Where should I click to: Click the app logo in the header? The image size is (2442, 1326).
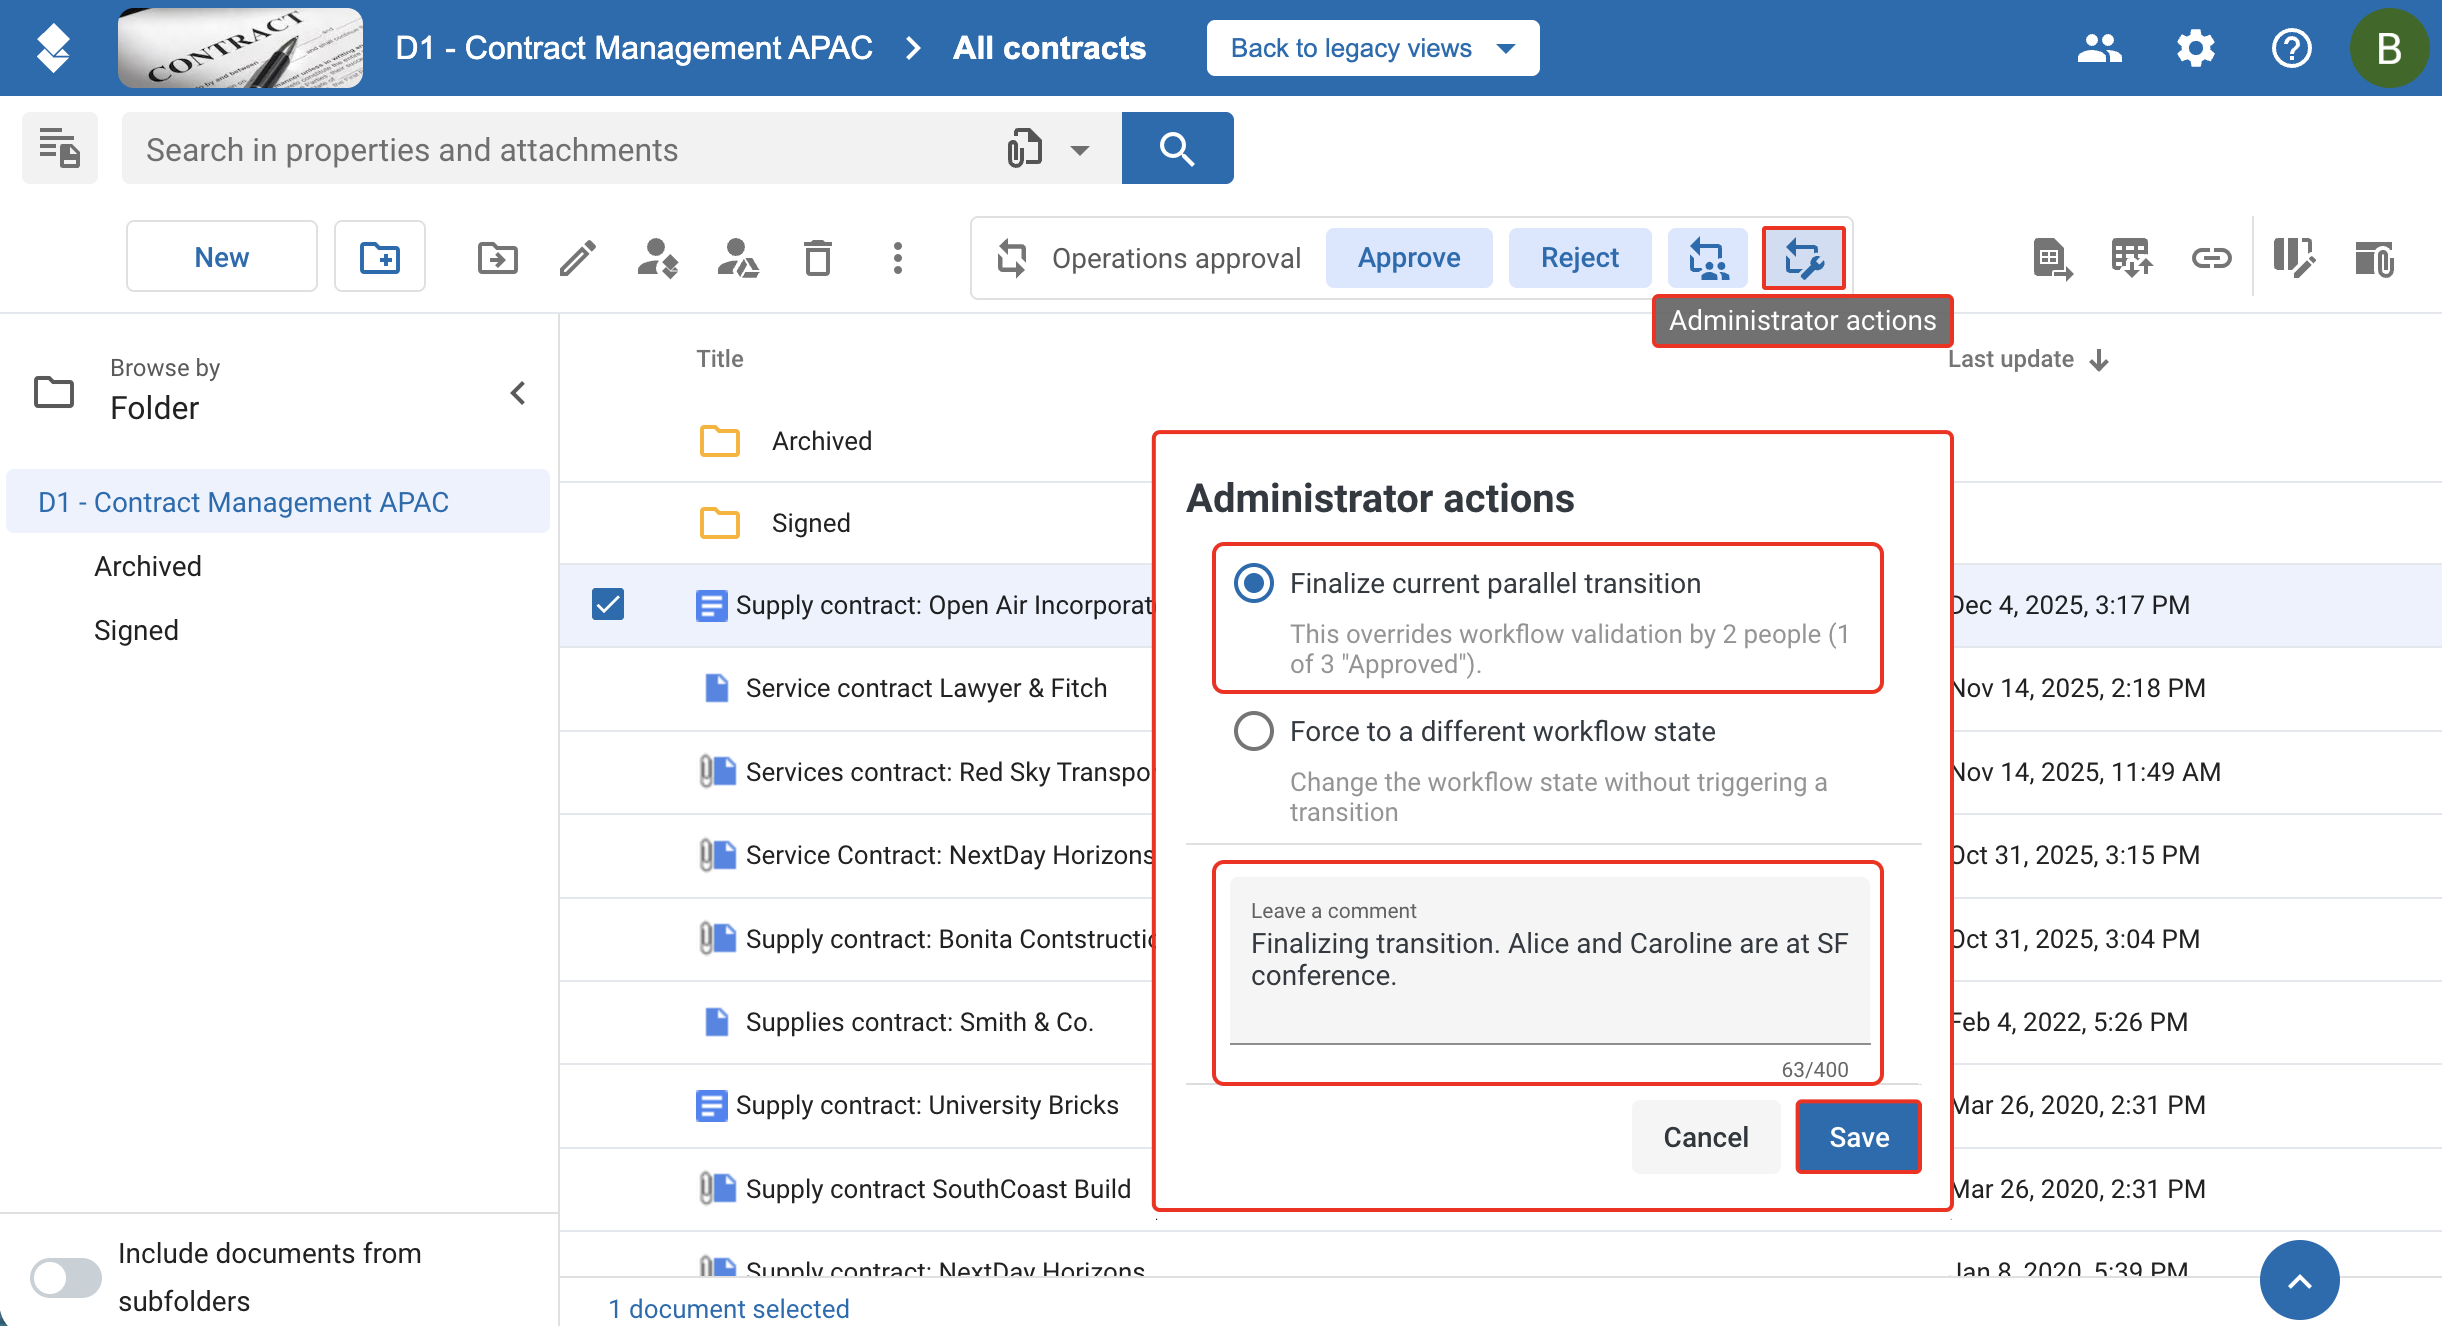click(53, 48)
